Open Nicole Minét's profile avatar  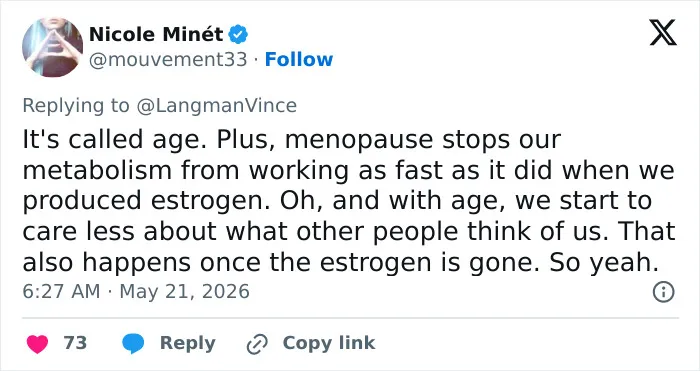[x=53, y=47]
